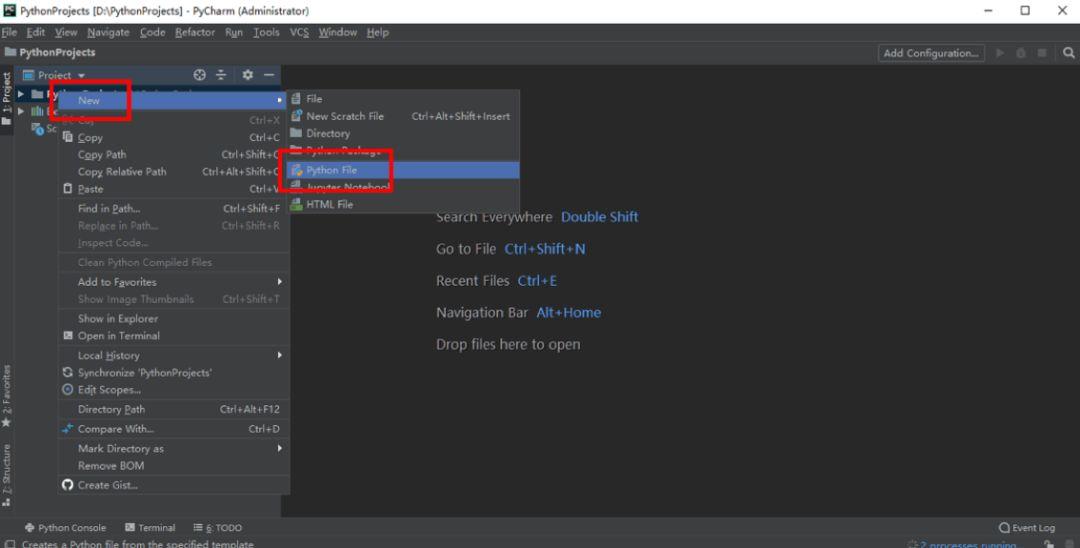Expand the Local History submenu arrow
This screenshot has width=1080, height=548.
tap(280, 355)
